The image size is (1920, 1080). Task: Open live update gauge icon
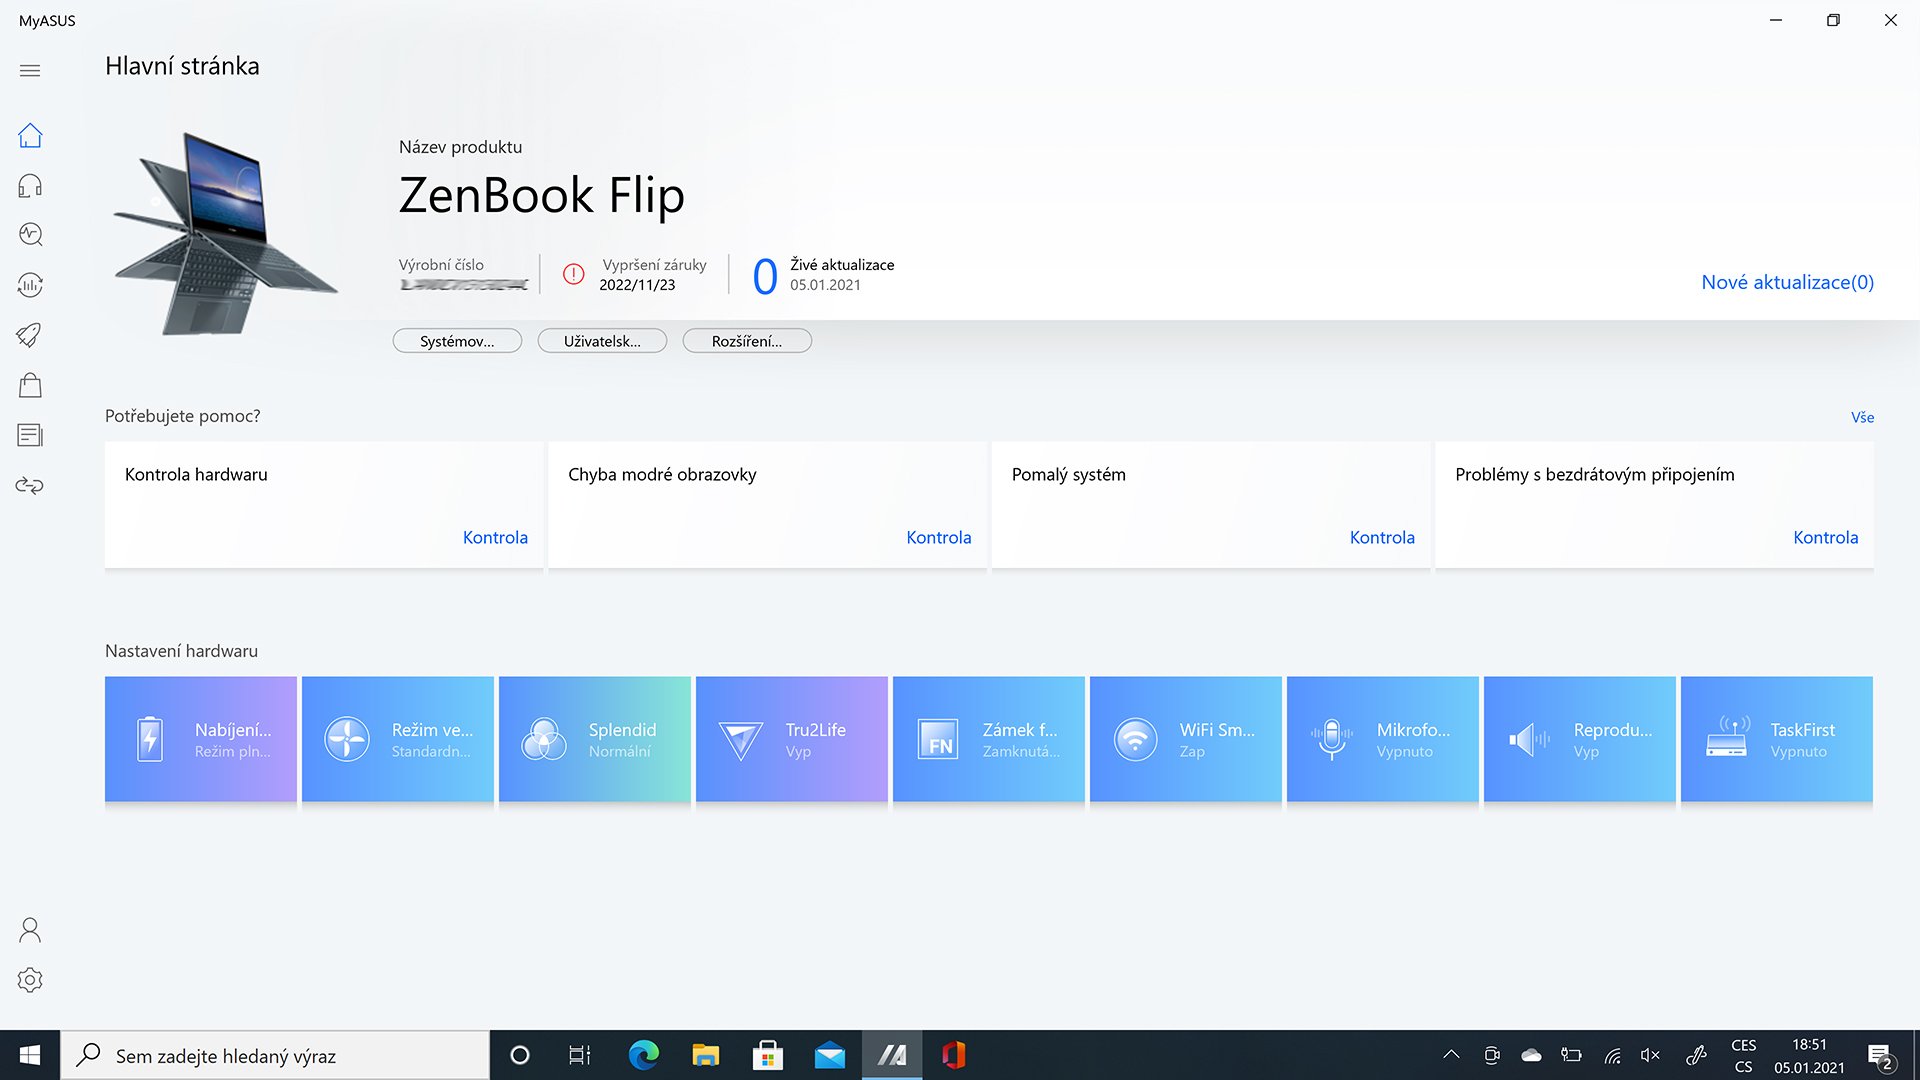coord(30,285)
